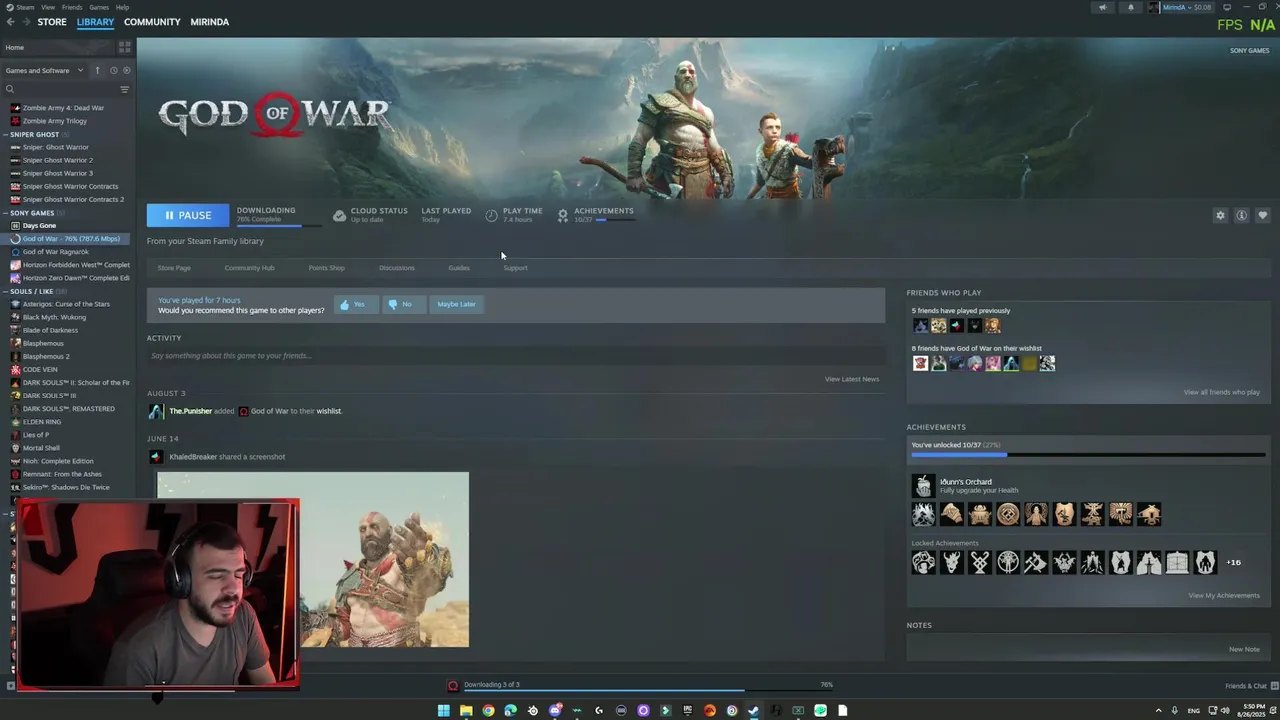This screenshot has width=1280, height=720.
Task: Click the download manager game icon
Action: coord(453,685)
